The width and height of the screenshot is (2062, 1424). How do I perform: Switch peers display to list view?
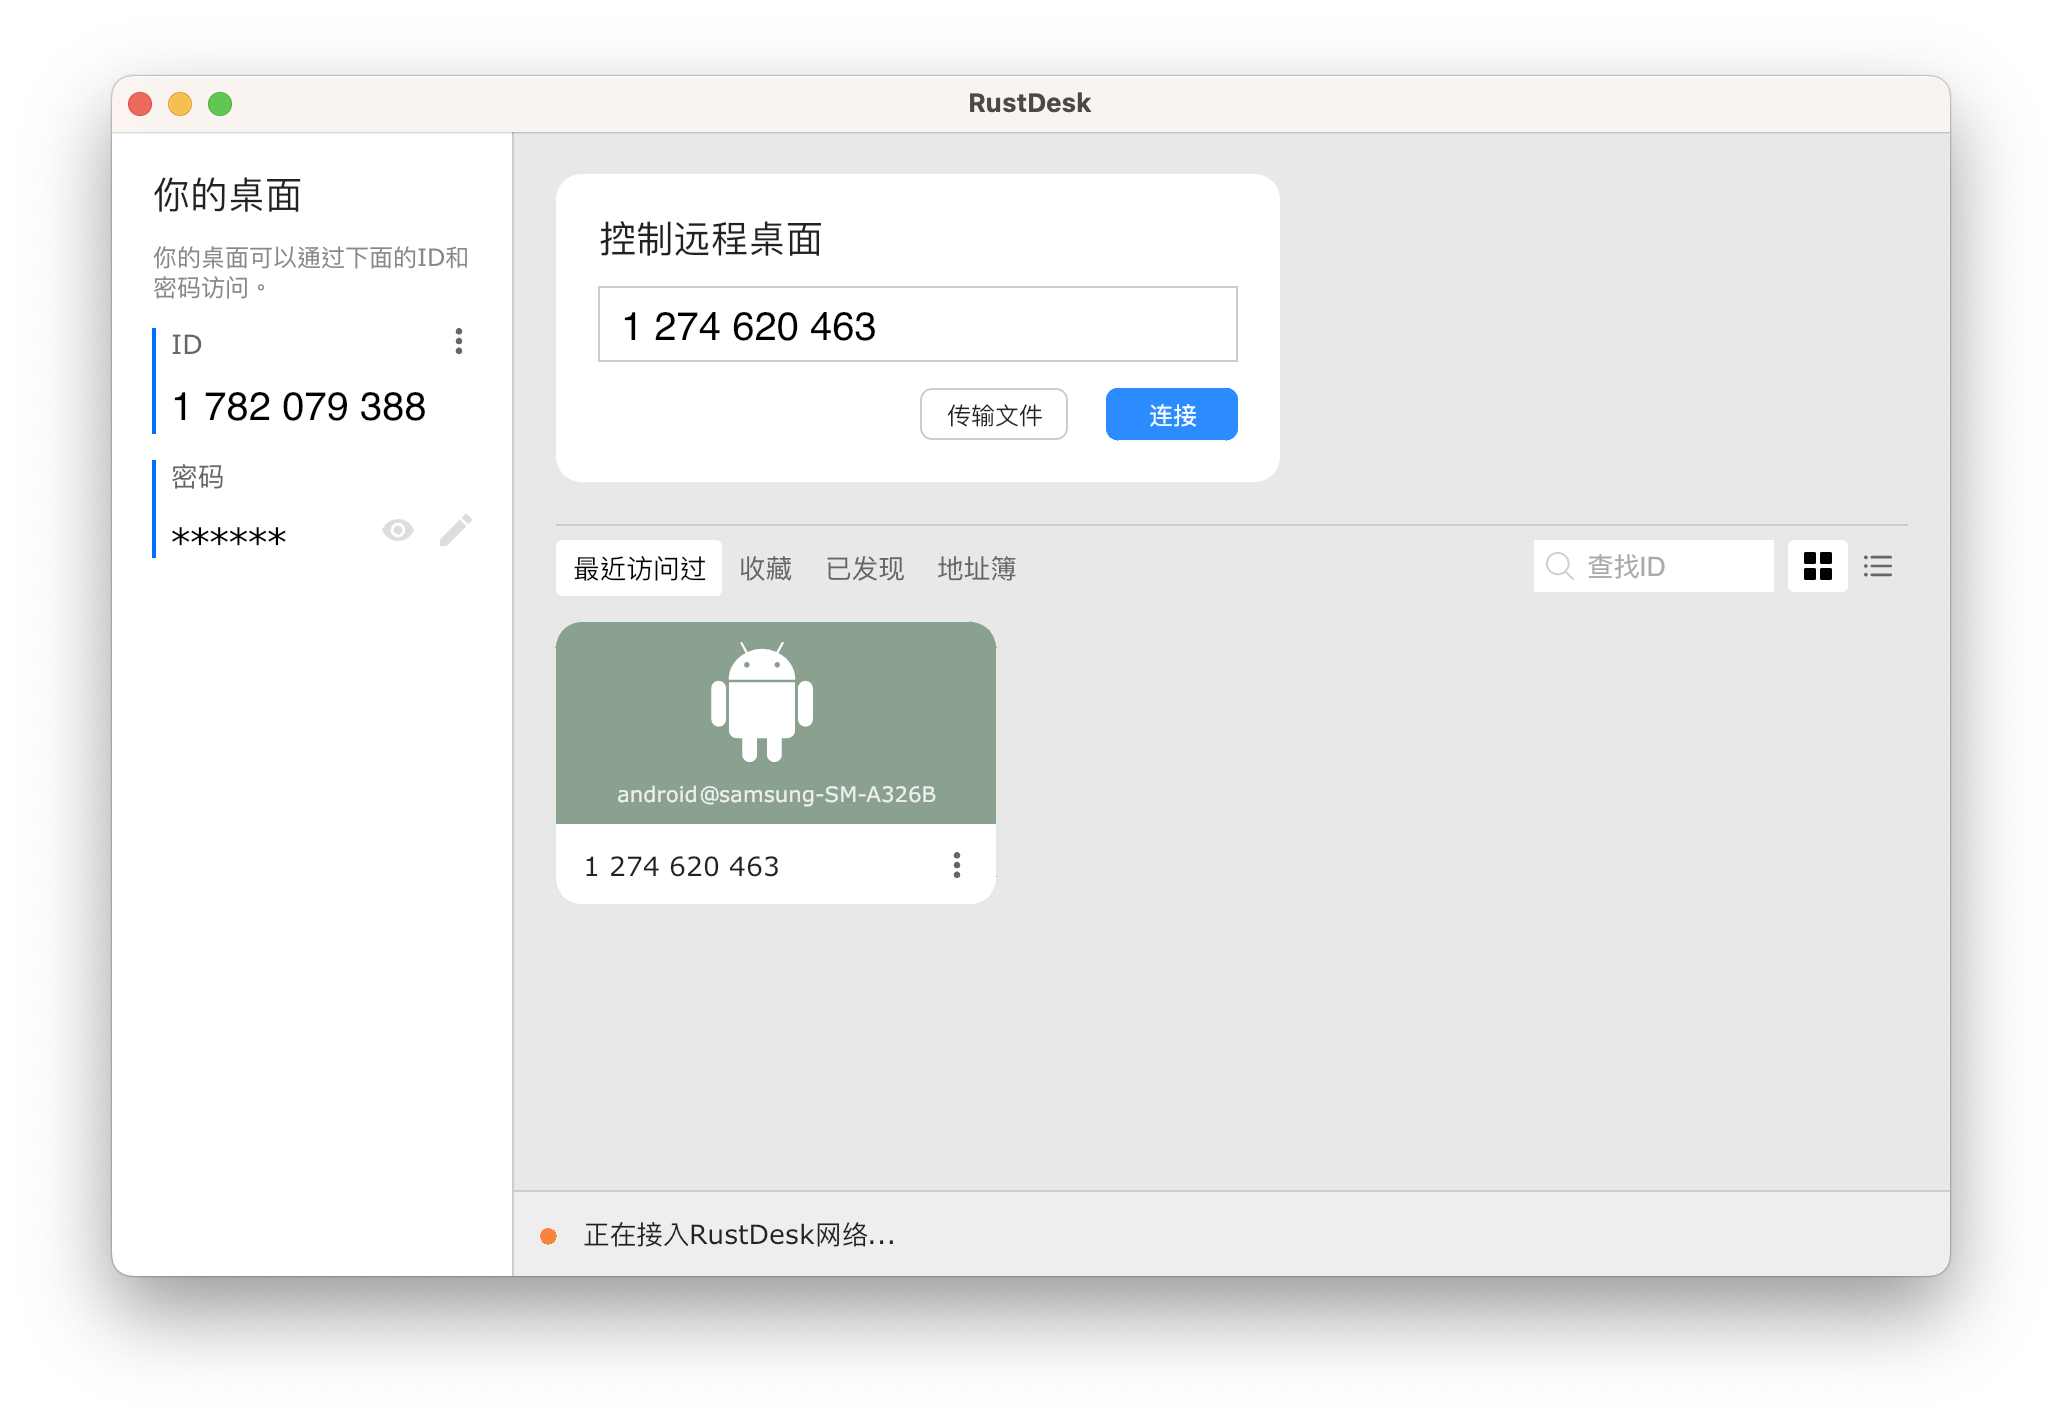1877,566
